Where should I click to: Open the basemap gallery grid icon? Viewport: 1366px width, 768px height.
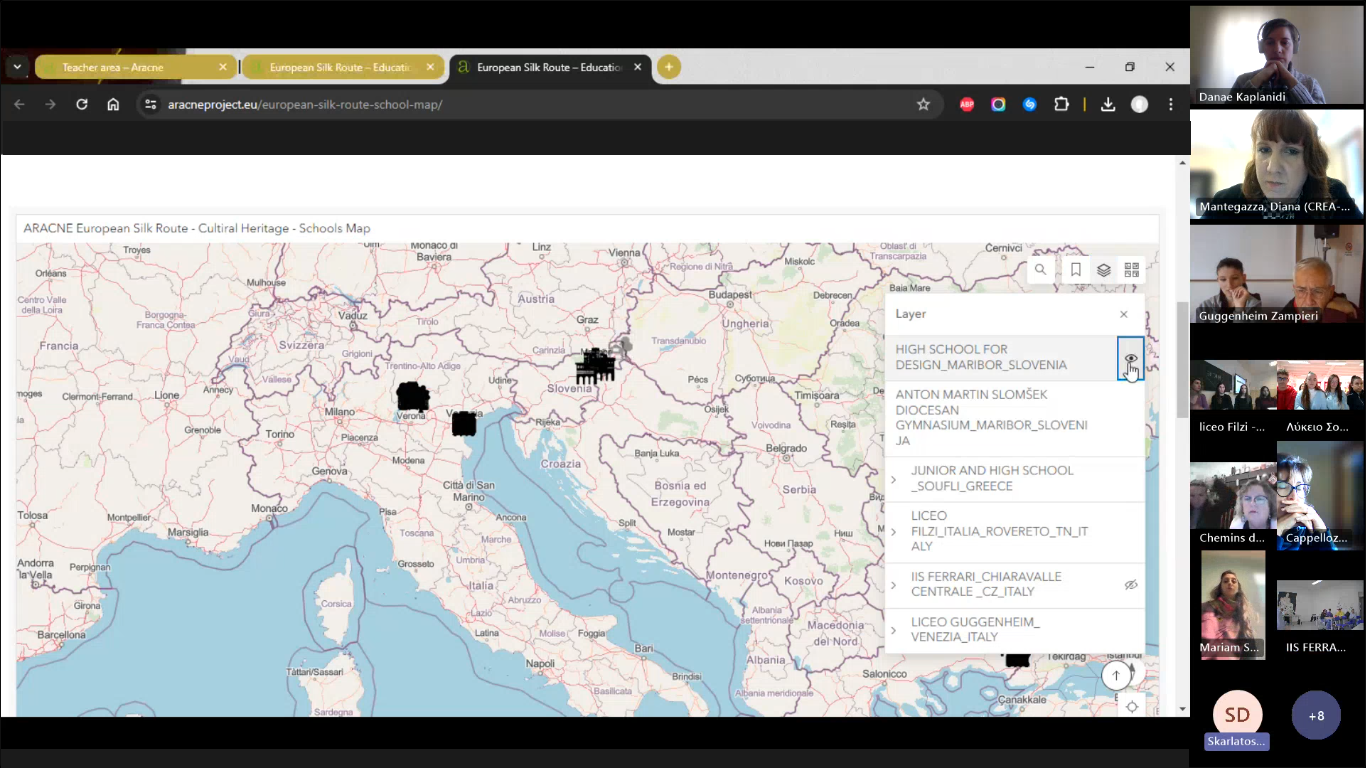click(x=1132, y=270)
